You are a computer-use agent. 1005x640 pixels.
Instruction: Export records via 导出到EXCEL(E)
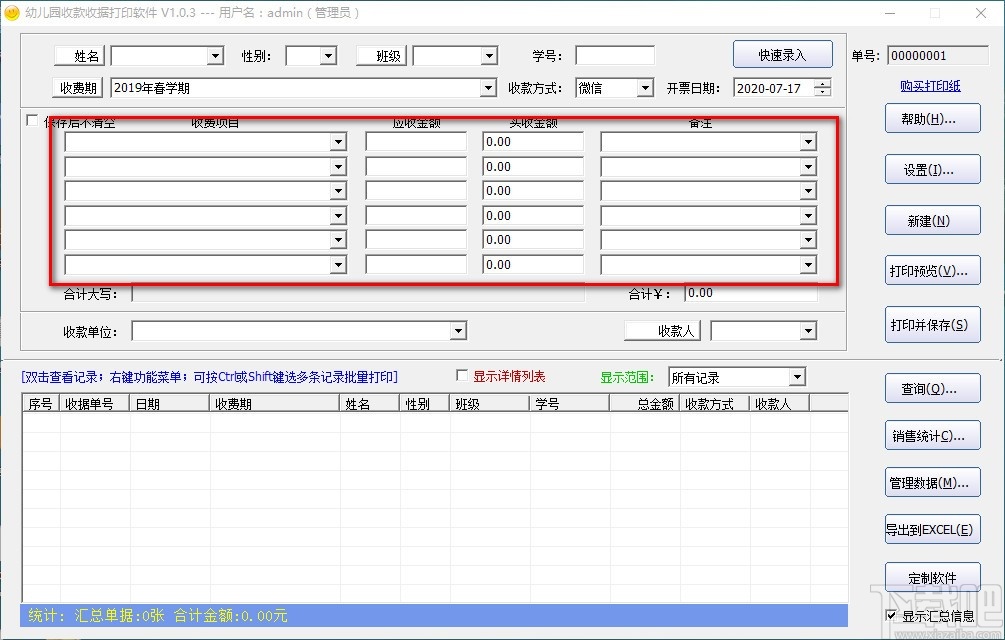(x=932, y=529)
